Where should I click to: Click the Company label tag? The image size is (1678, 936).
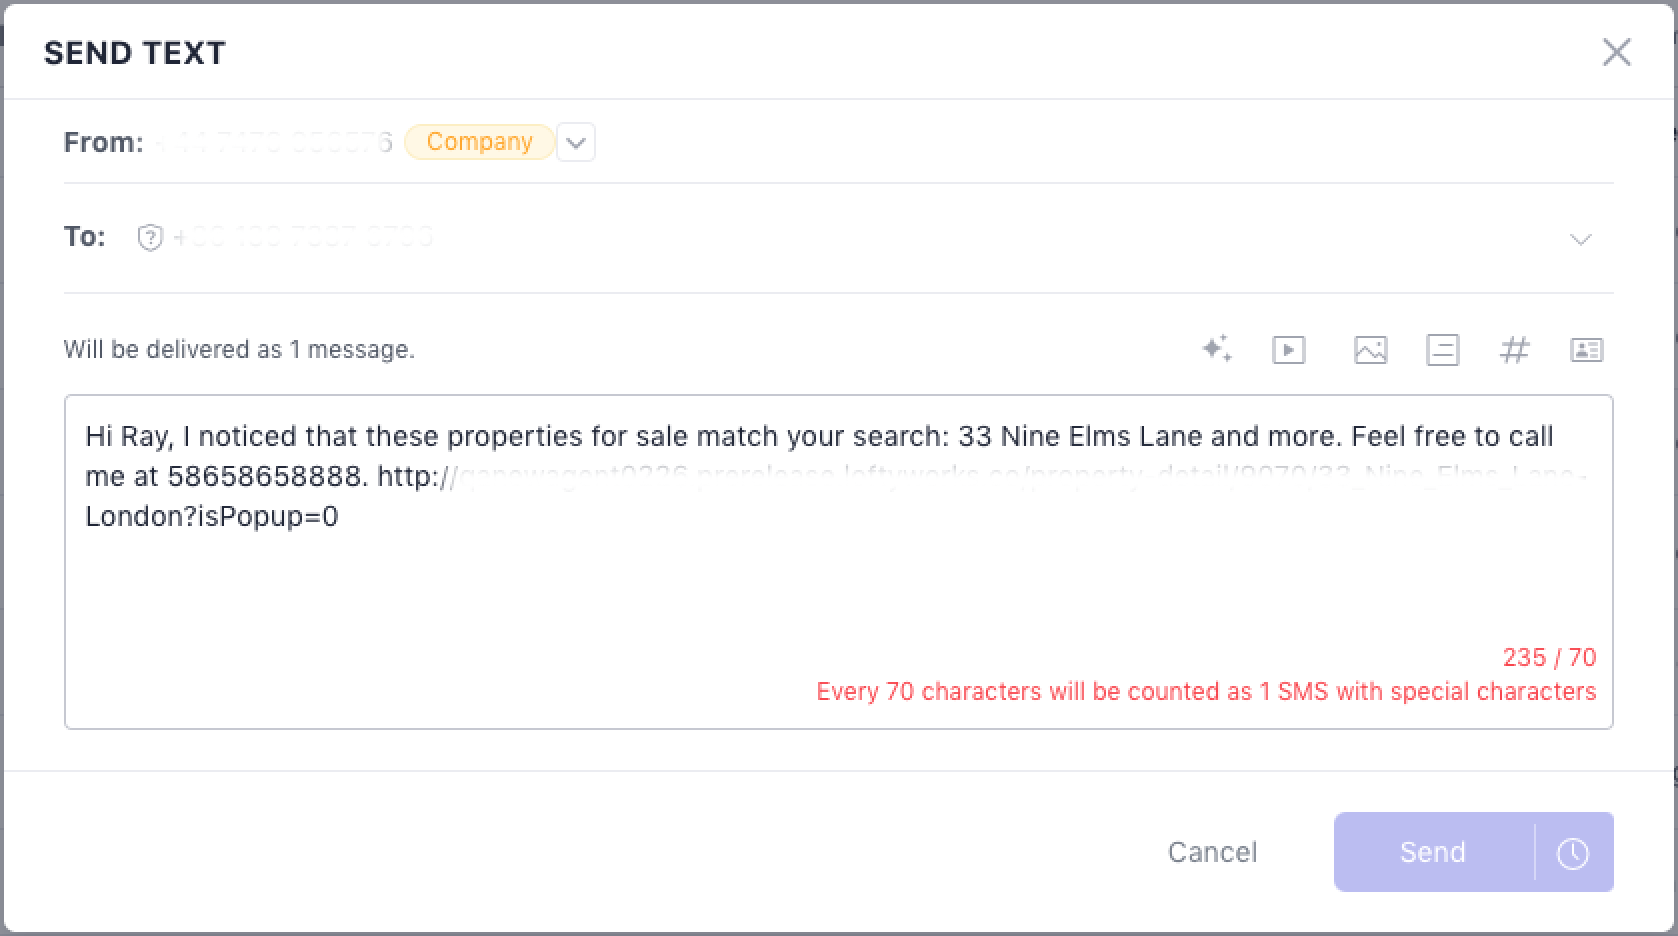(479, 142)
